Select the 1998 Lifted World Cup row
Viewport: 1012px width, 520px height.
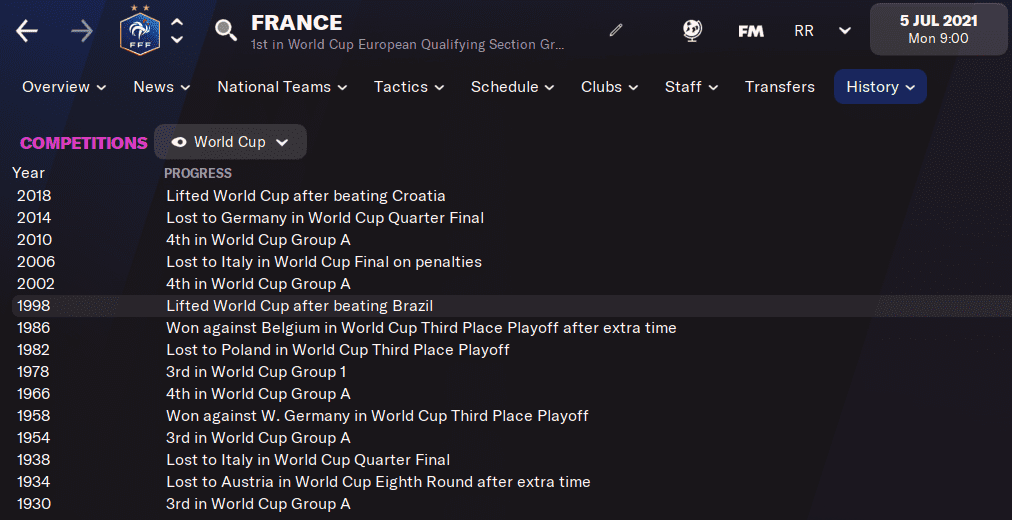click(300, 306)
